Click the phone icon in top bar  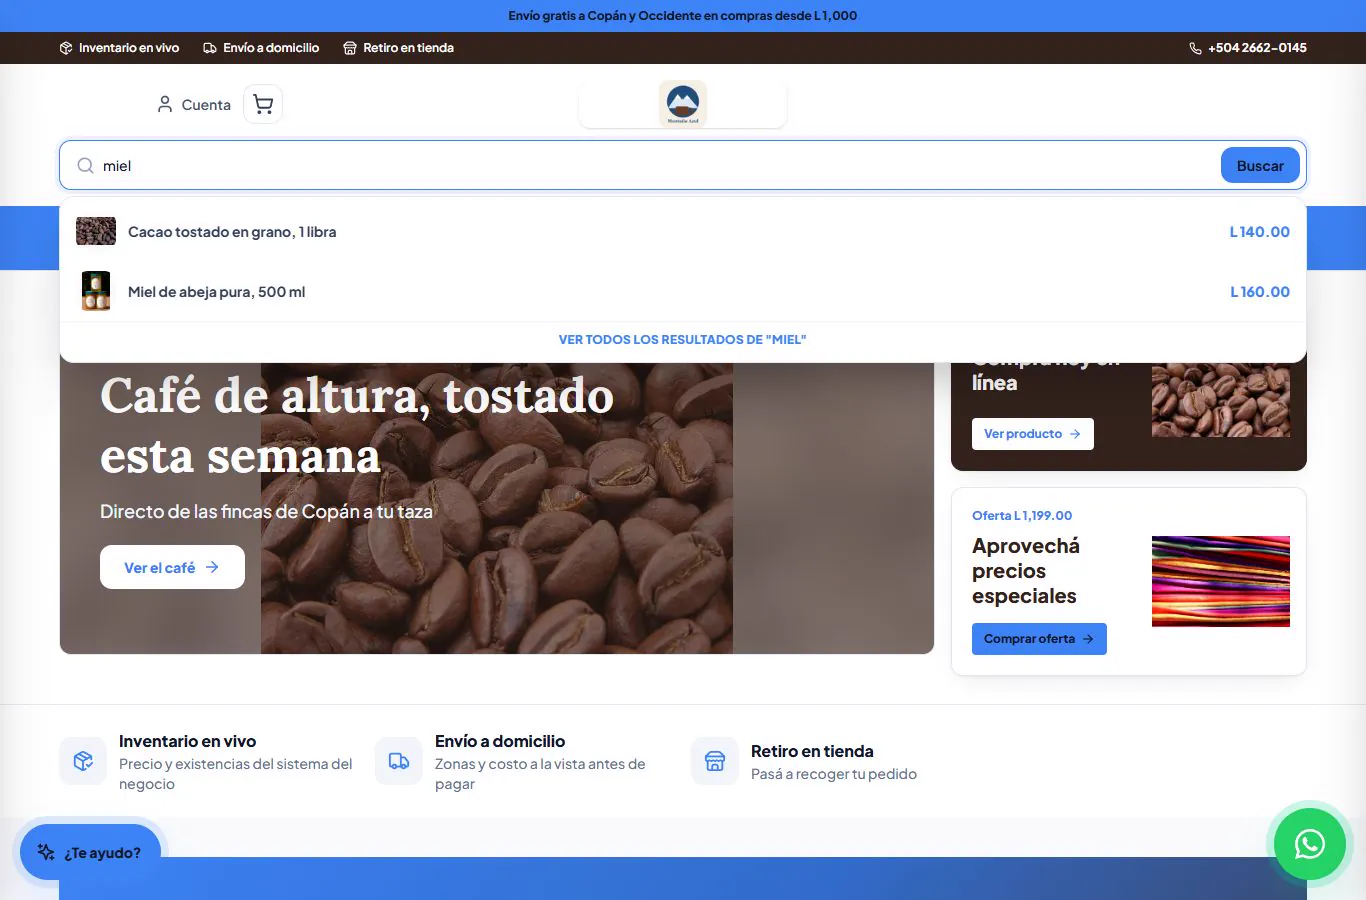pos(1195,48)
